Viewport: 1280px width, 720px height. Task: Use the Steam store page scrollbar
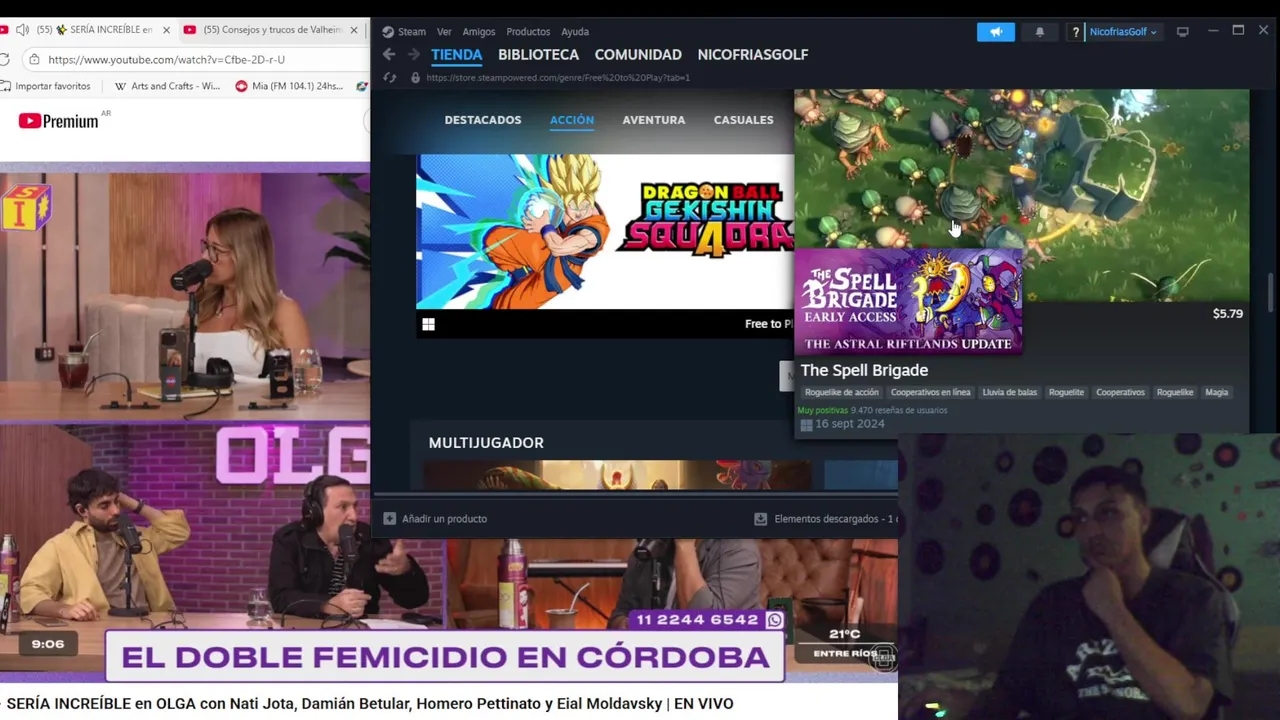click(1271, 293)
